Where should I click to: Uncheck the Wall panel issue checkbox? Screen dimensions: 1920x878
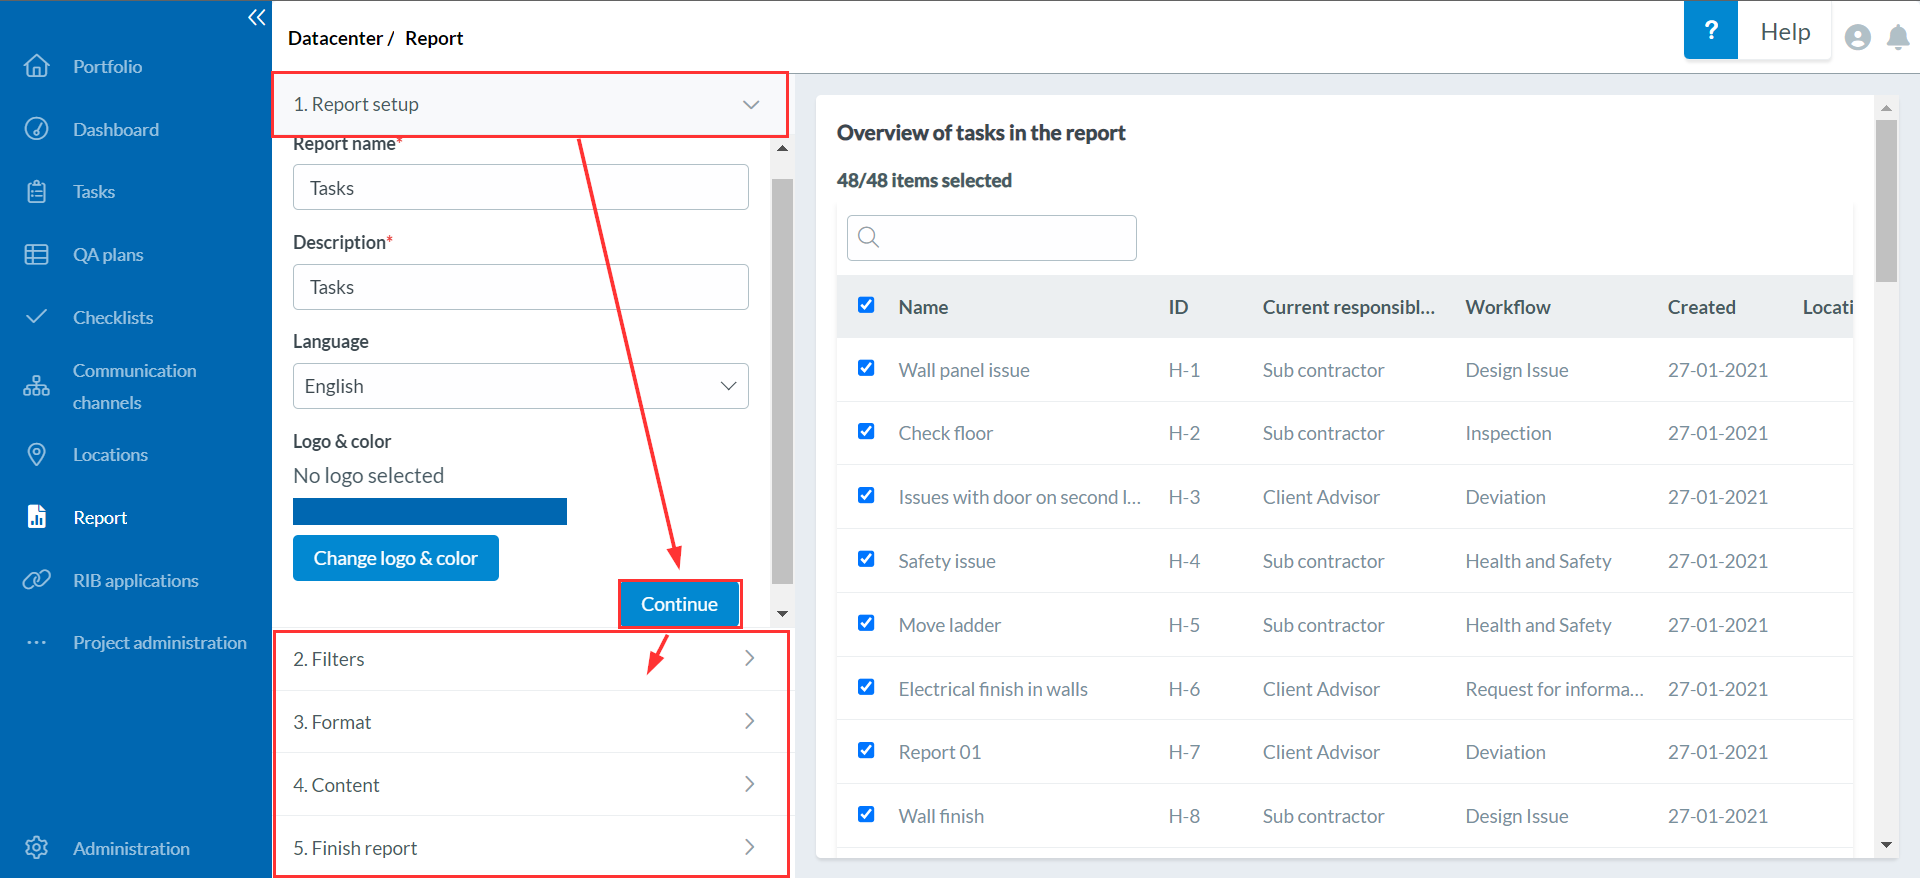(x=866, y=369)
